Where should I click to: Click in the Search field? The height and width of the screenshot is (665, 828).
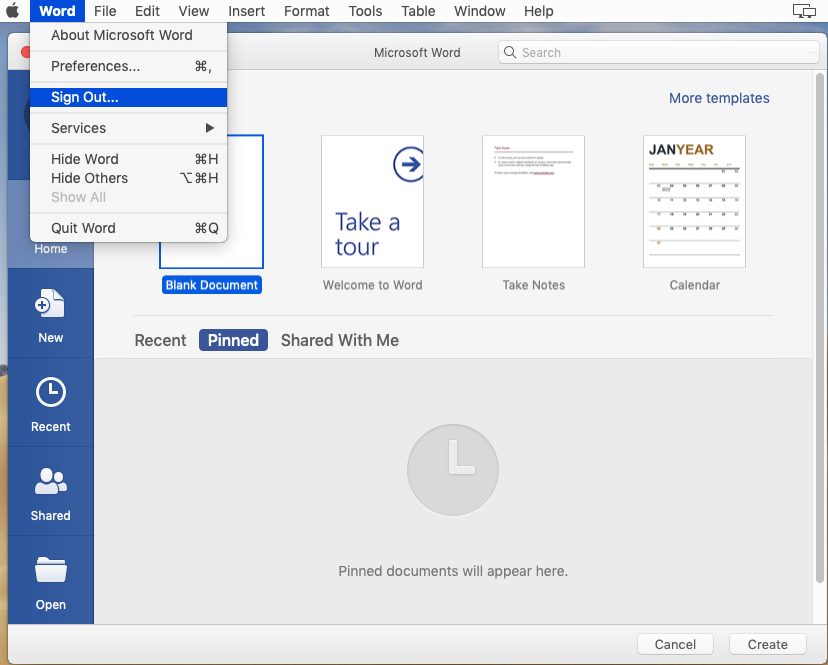(x=658, y=52)
